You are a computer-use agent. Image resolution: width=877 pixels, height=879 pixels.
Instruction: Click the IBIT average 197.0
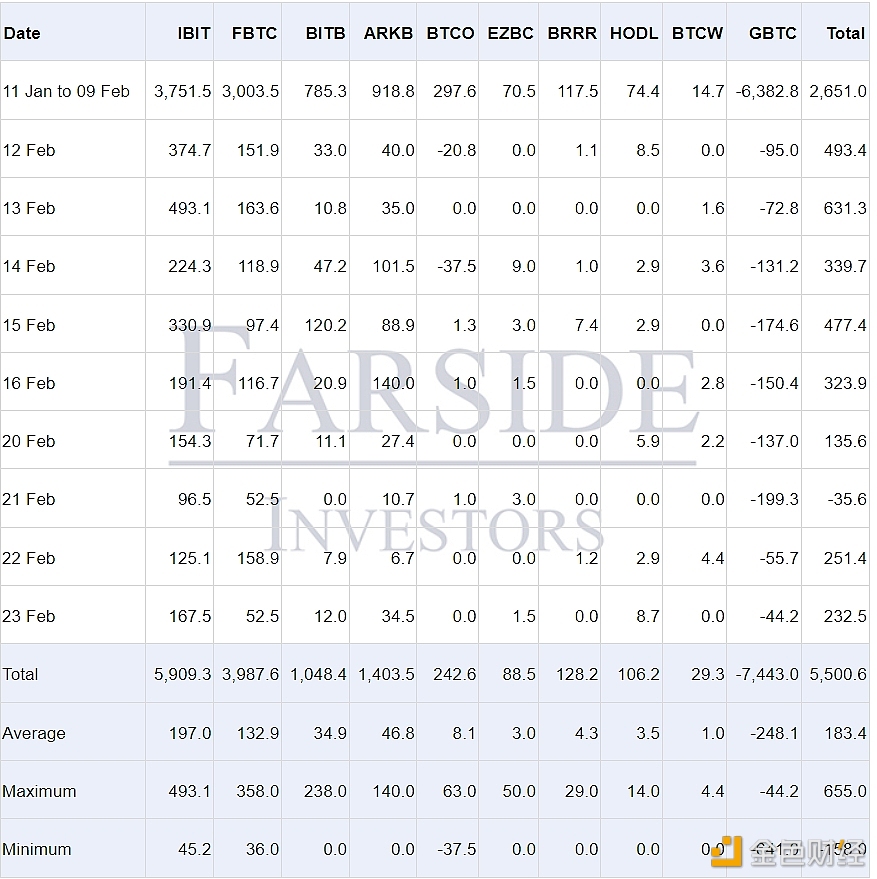tap(190, 733)
